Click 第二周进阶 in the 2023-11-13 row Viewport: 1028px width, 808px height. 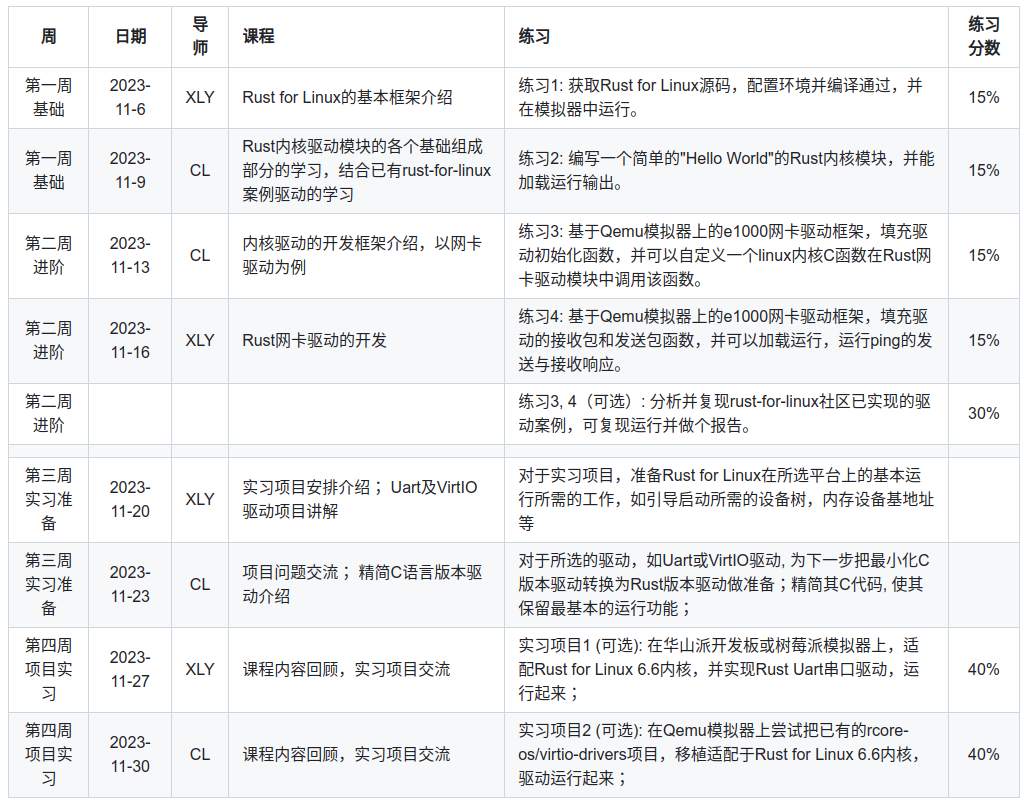point(49,256)
